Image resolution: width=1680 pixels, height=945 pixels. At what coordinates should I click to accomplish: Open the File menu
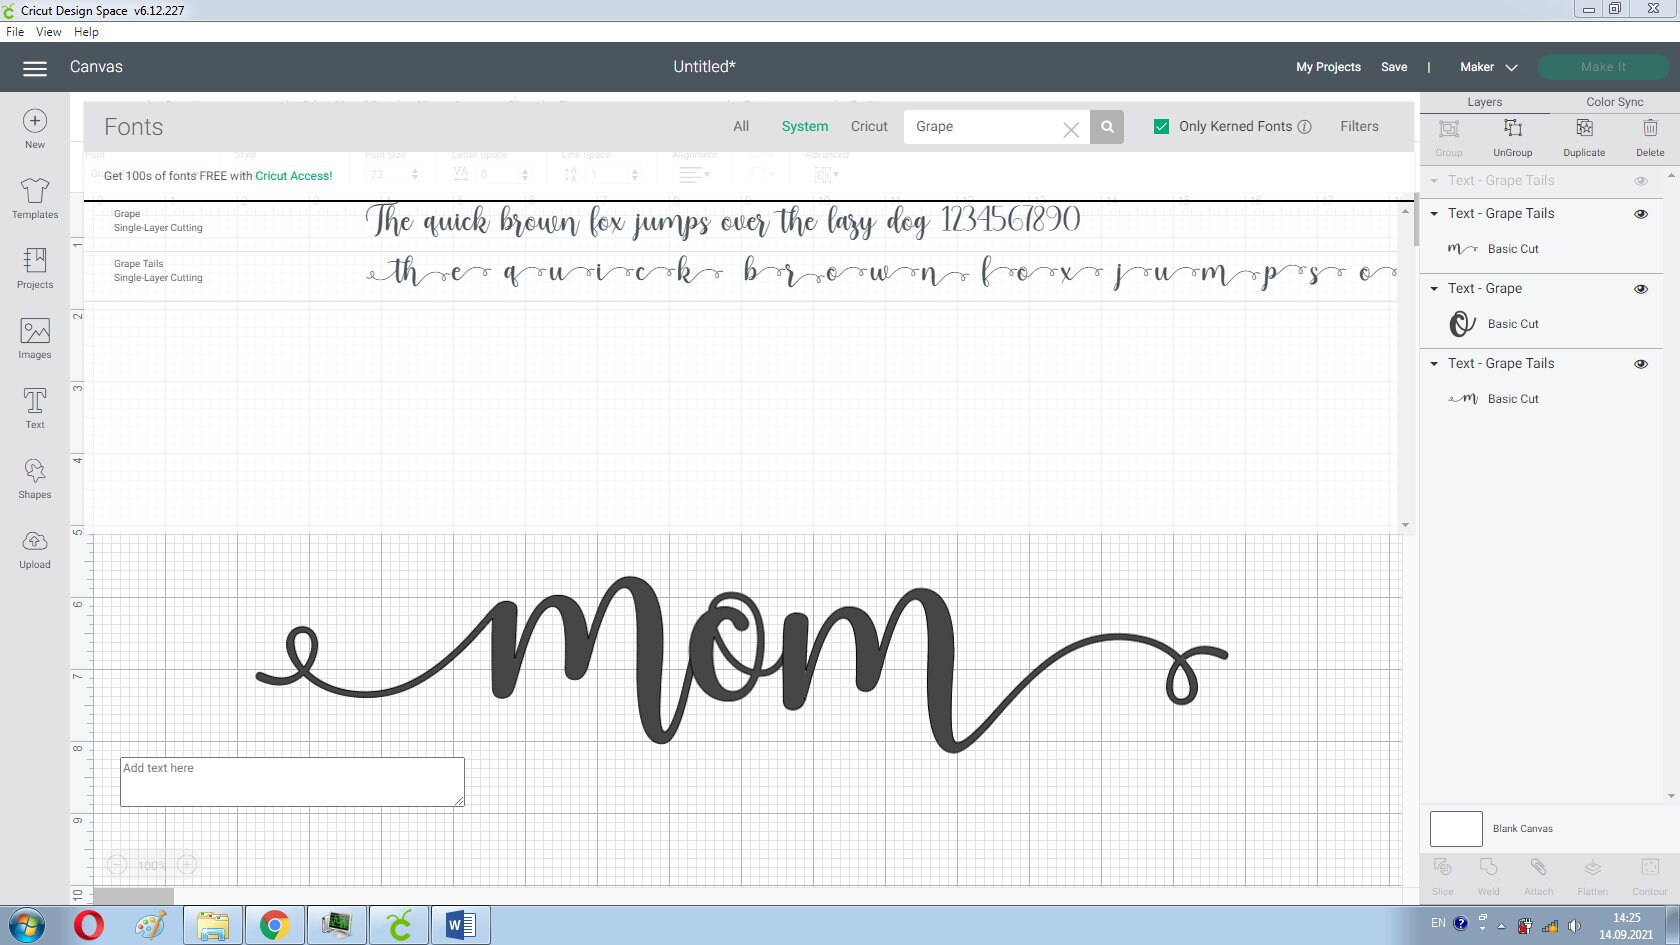pos(15,32)
